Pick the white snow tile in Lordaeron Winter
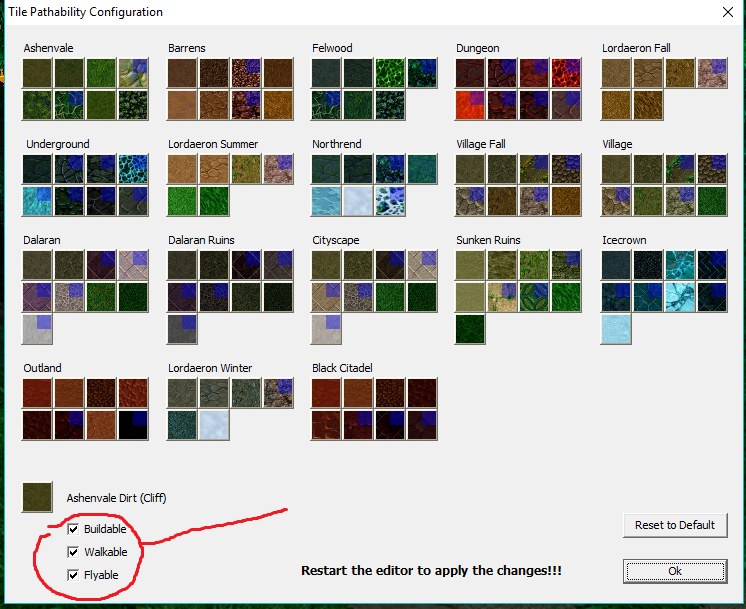The height and width of the screenshot is (609, 746). pyautogui.click(x=214, y=425)
